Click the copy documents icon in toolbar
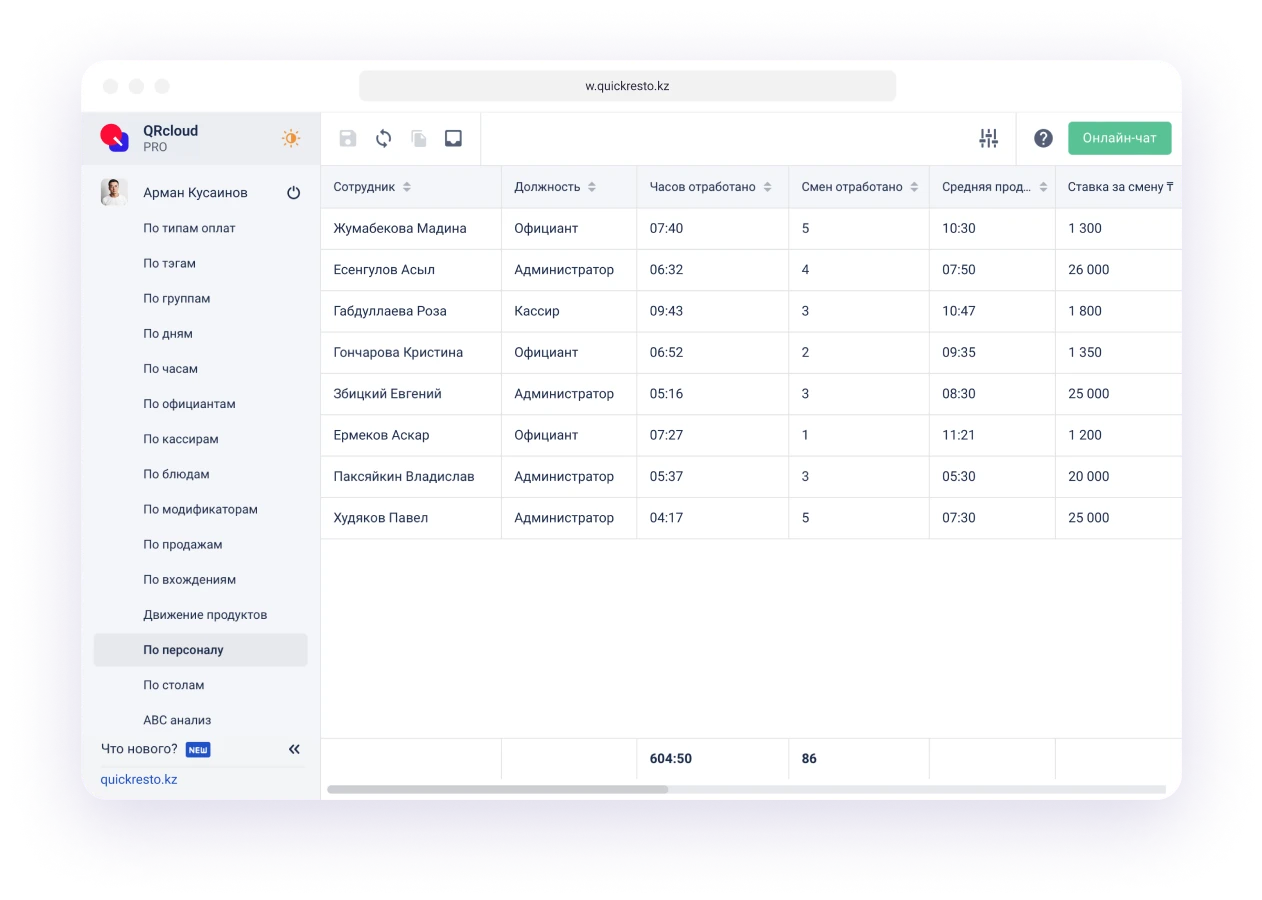 [x=419, y=139]
